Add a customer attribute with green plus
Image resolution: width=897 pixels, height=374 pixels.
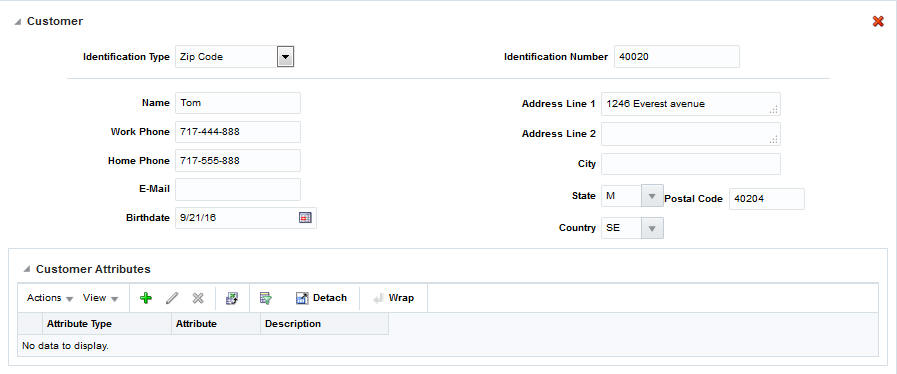[146, 298]
